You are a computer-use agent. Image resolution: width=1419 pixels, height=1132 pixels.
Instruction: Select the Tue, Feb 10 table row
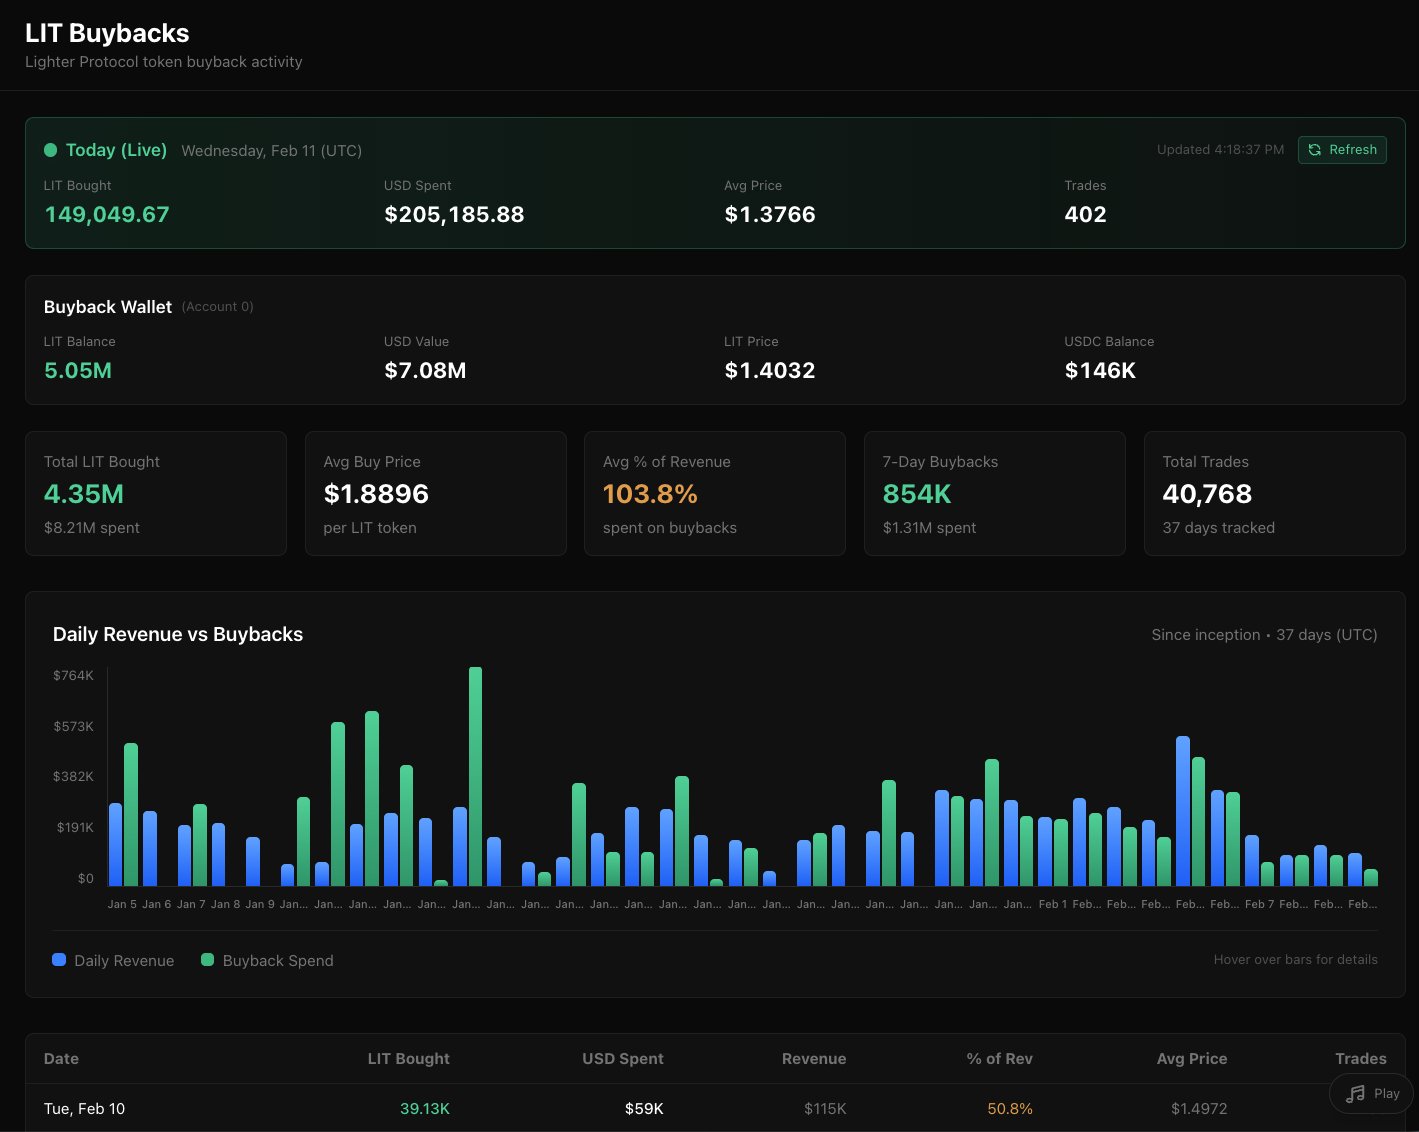click(x=85, y=1108)
